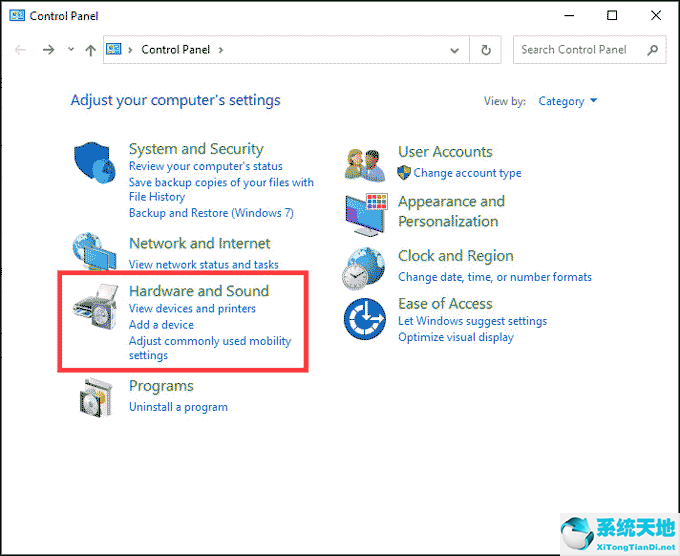Open the Ease of Access icon
The height and width of the screenshot is (556, 680).
point(365,320)
